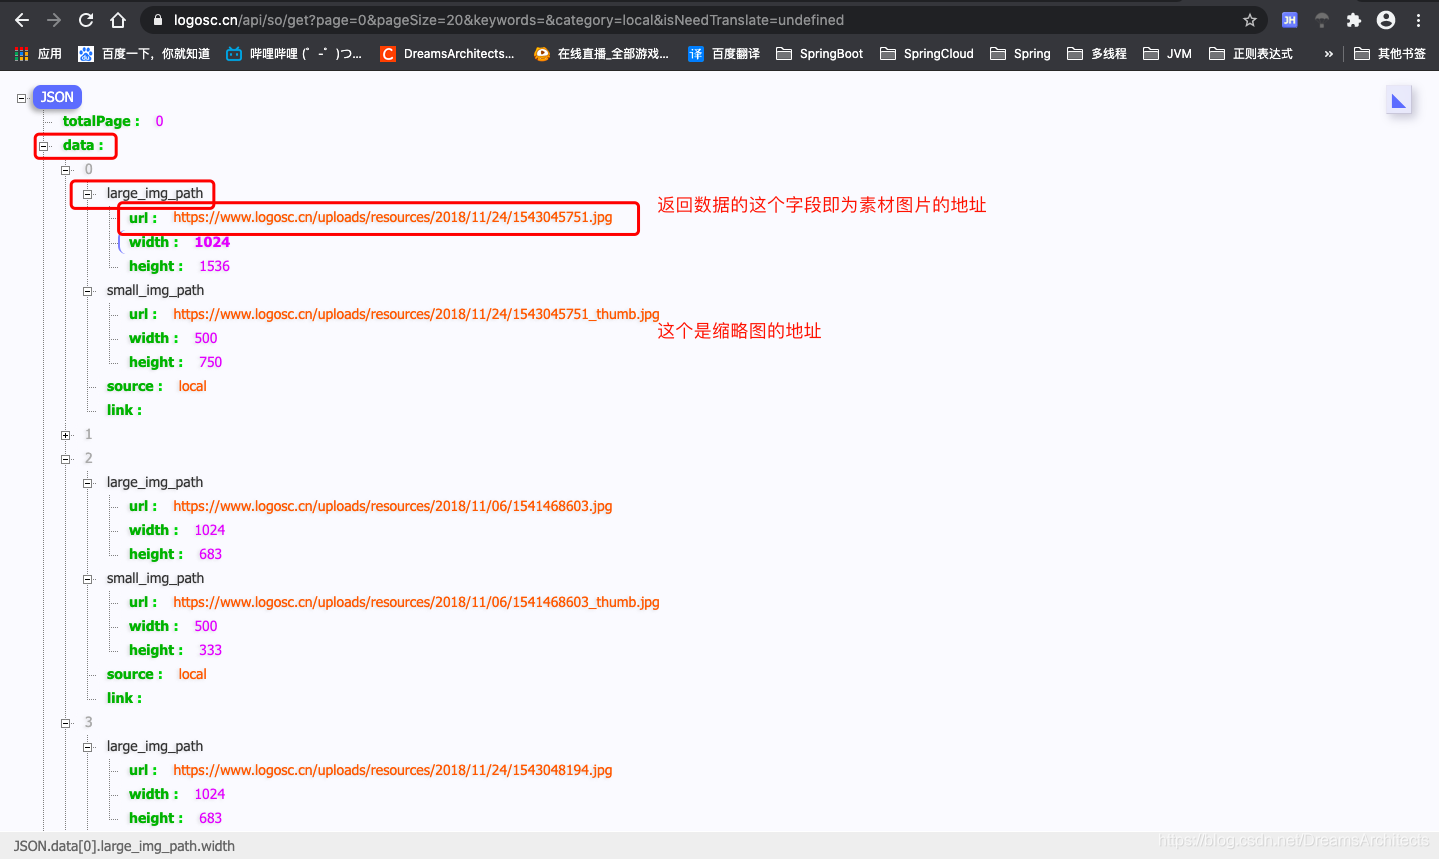1439x859 pixels.
Task: Click the JSON root badge
Action: pyautogui.click(x=57, y=97)
